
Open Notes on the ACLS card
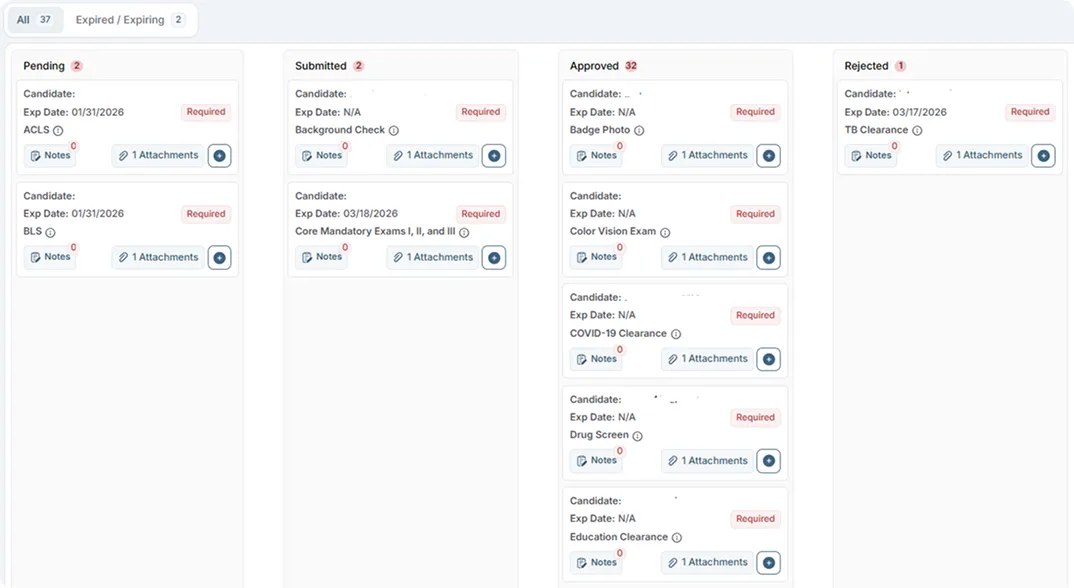click(x=50, y=156)
